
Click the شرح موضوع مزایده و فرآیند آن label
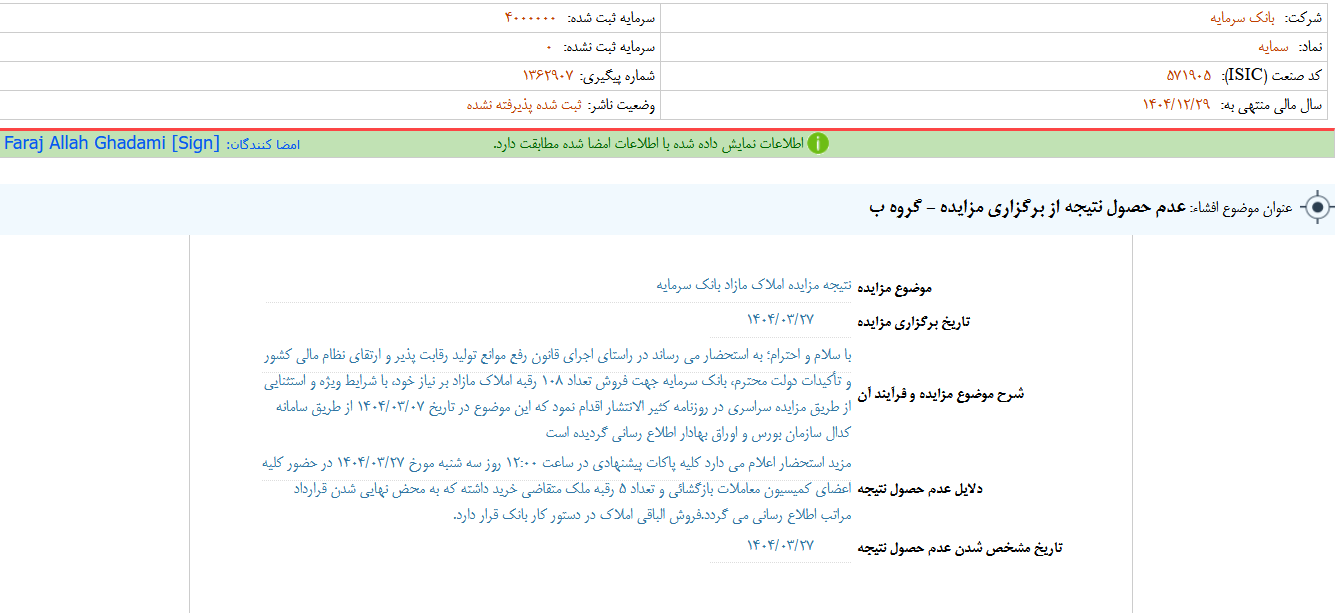click(x=941, y=394)
